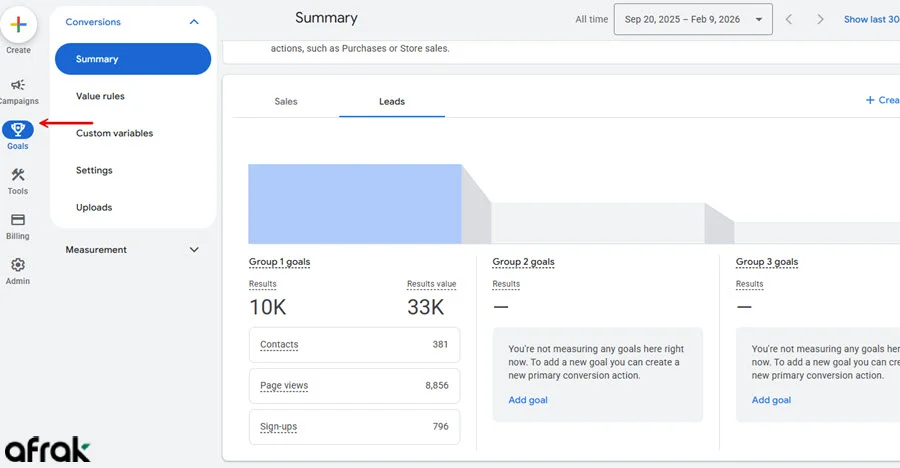900x468 pixels.
Task: Open Custom variables menu item
Action: click(x=114, y=133)
